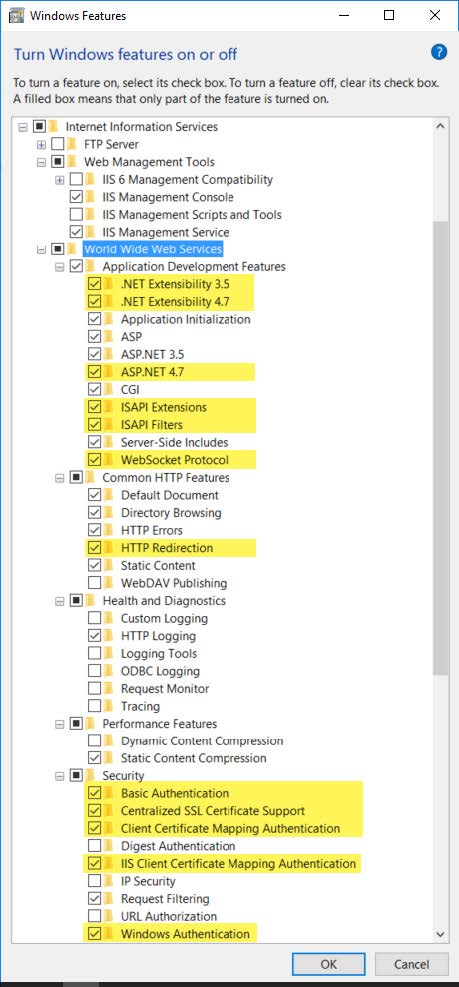Select the ODBC Logging label

160,672
